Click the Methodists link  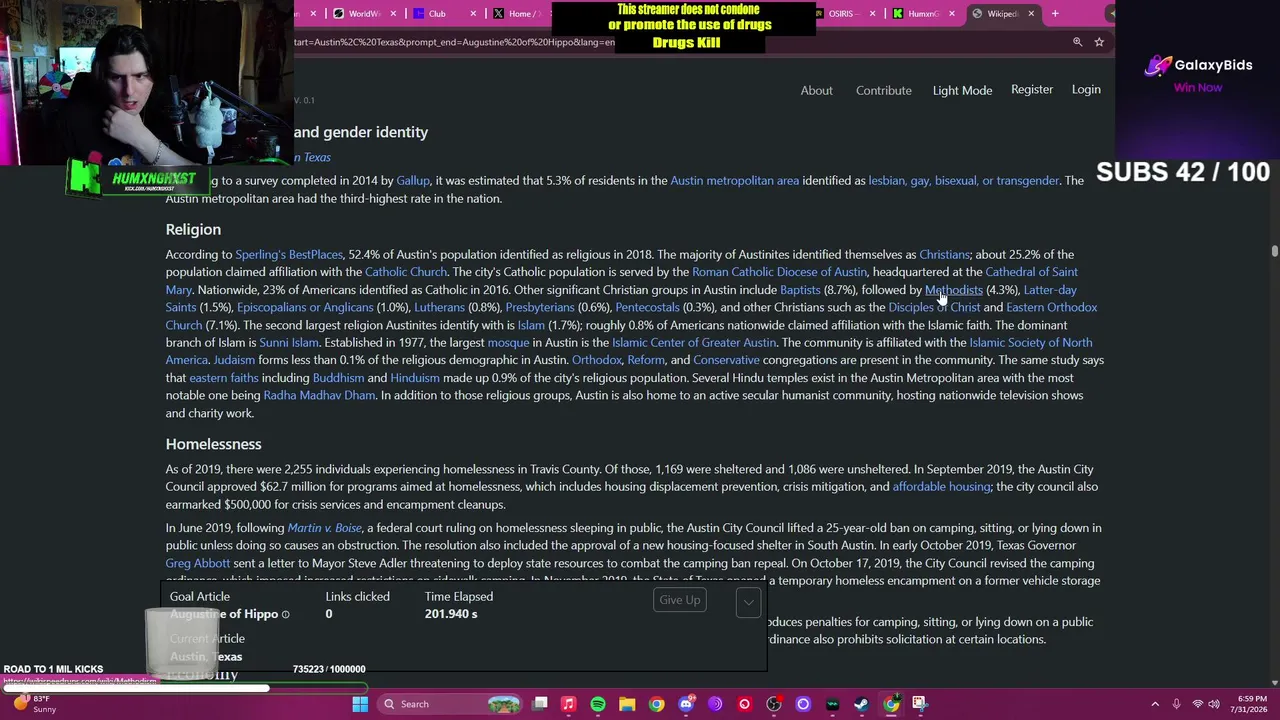(954, 290)
